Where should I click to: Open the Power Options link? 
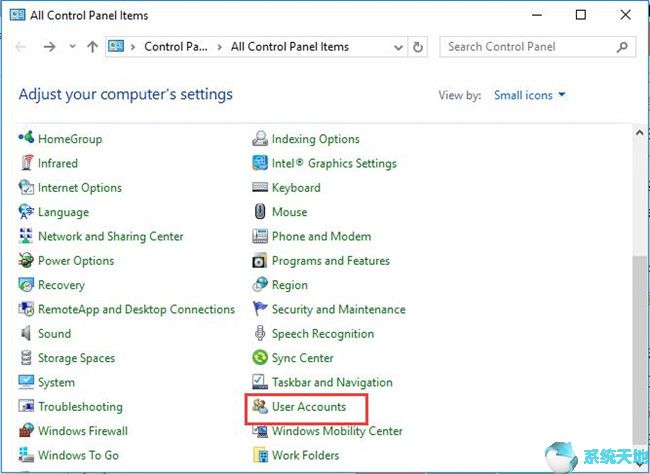(76, 260)
